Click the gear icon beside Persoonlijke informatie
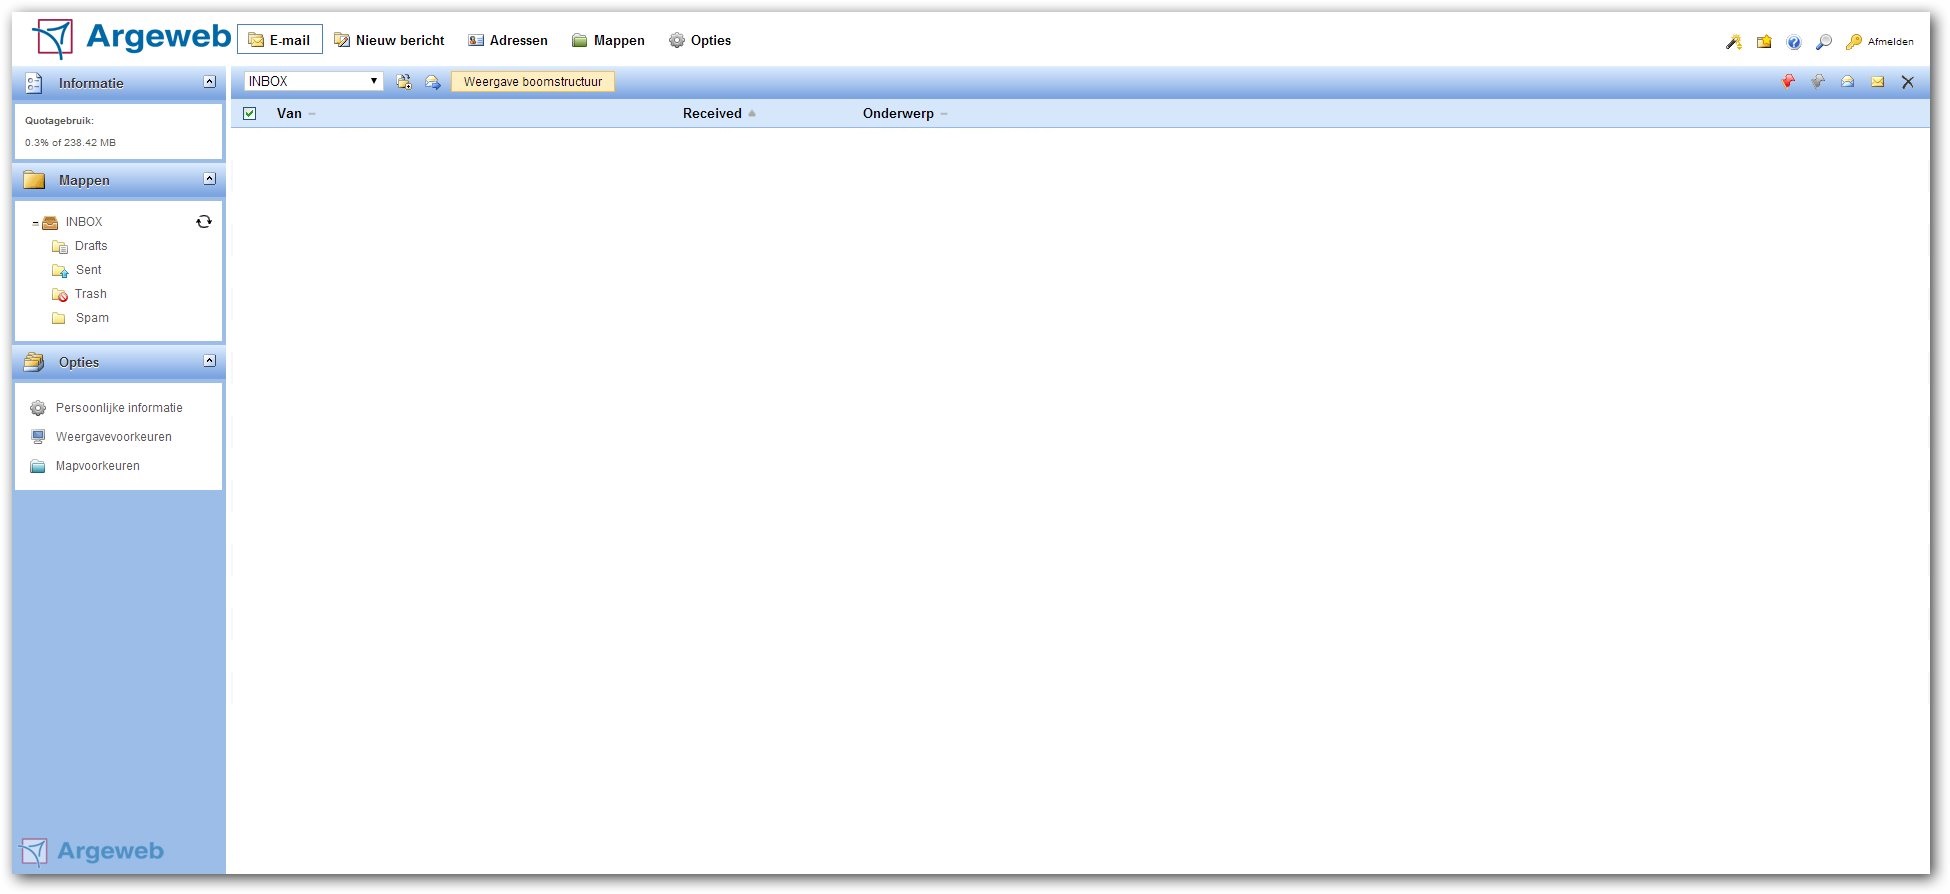1950x894 pixels. tap(38, 408)
